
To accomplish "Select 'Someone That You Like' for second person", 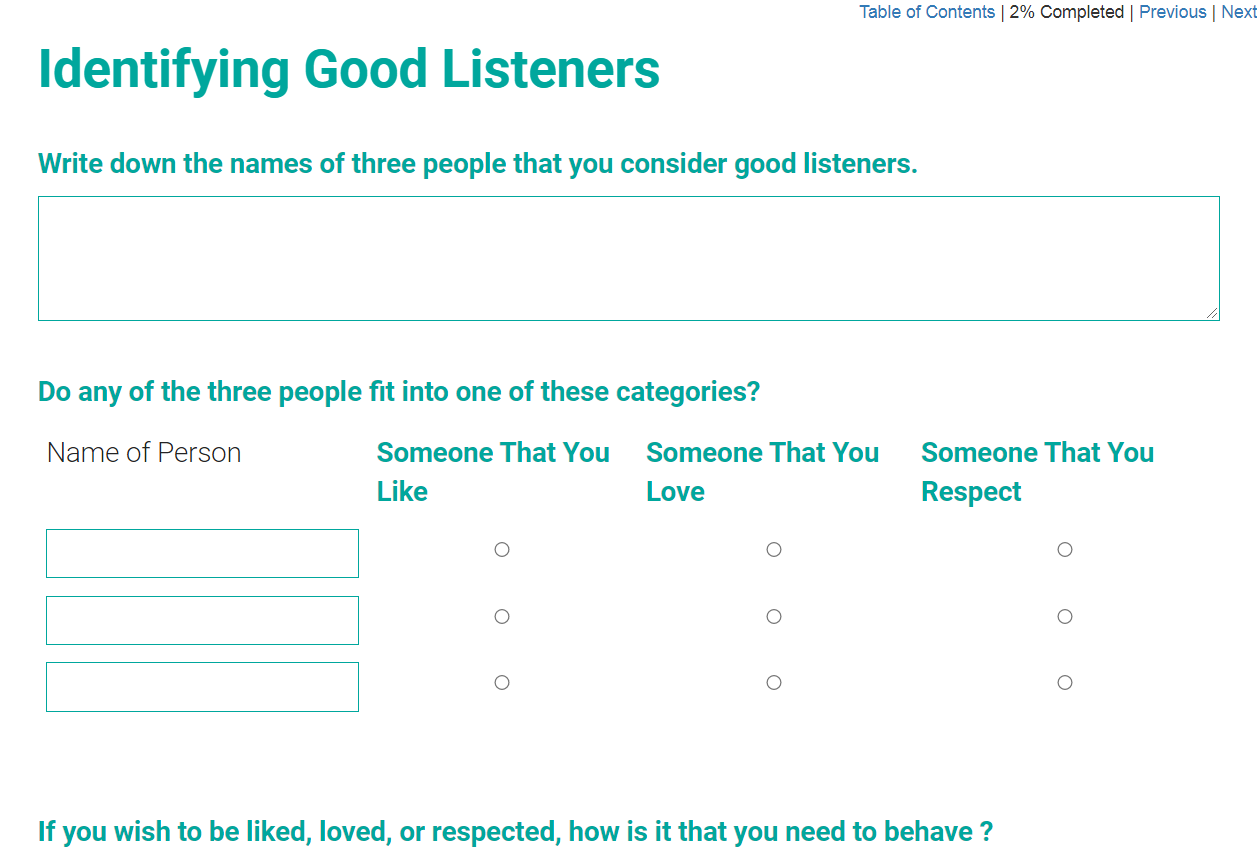I will point(502,616).
